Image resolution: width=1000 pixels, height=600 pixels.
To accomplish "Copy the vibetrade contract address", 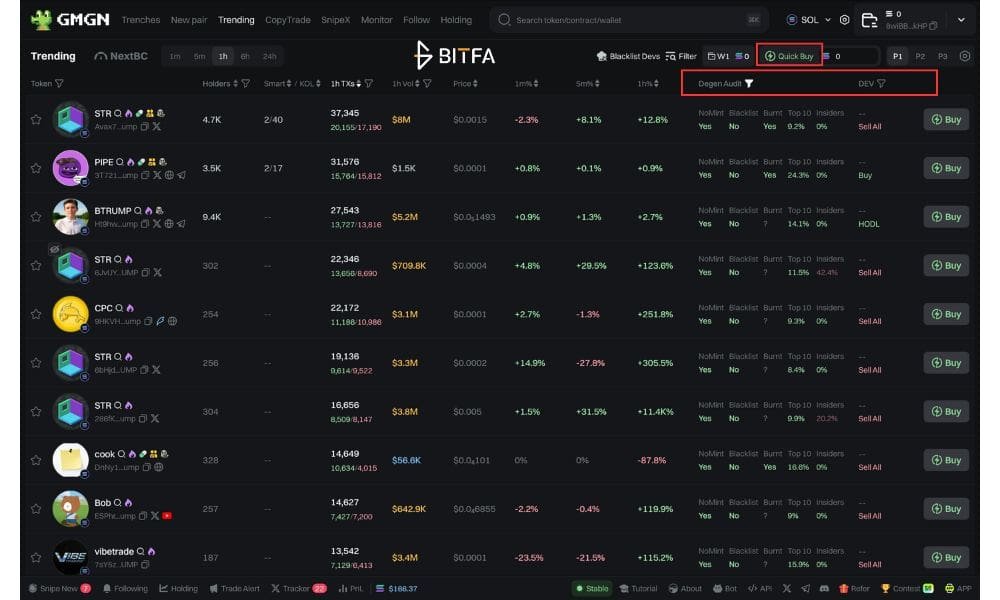I will (x=145, y=564).
